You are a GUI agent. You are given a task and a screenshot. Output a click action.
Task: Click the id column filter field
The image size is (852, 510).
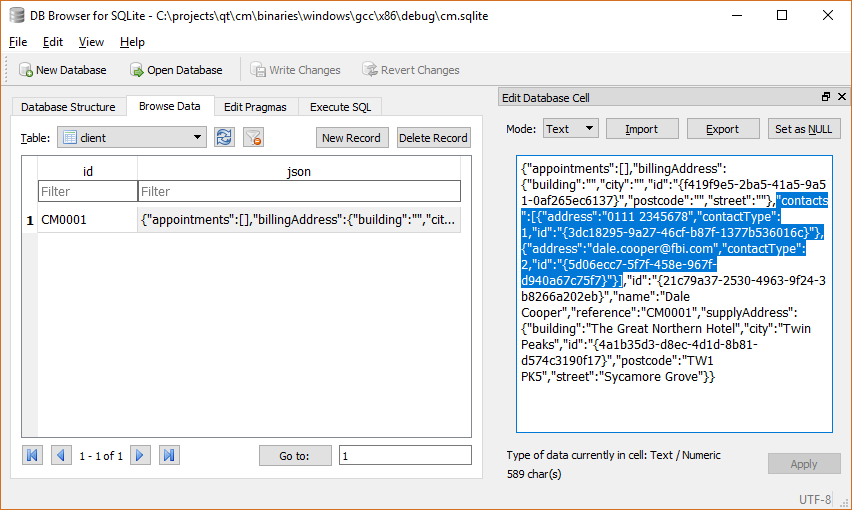click(87, 191)
